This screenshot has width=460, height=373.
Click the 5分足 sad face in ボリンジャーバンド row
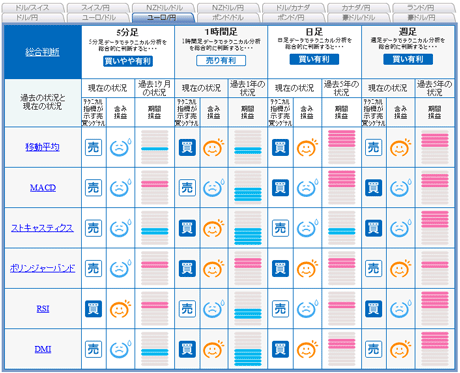point(120,268)
